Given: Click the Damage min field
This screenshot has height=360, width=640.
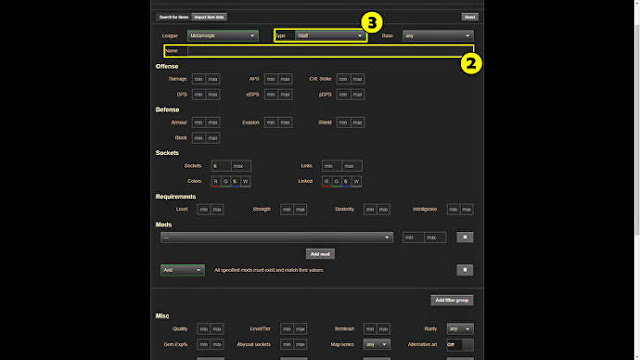Looking at the screenshot, I should click(x=199, y=79).
